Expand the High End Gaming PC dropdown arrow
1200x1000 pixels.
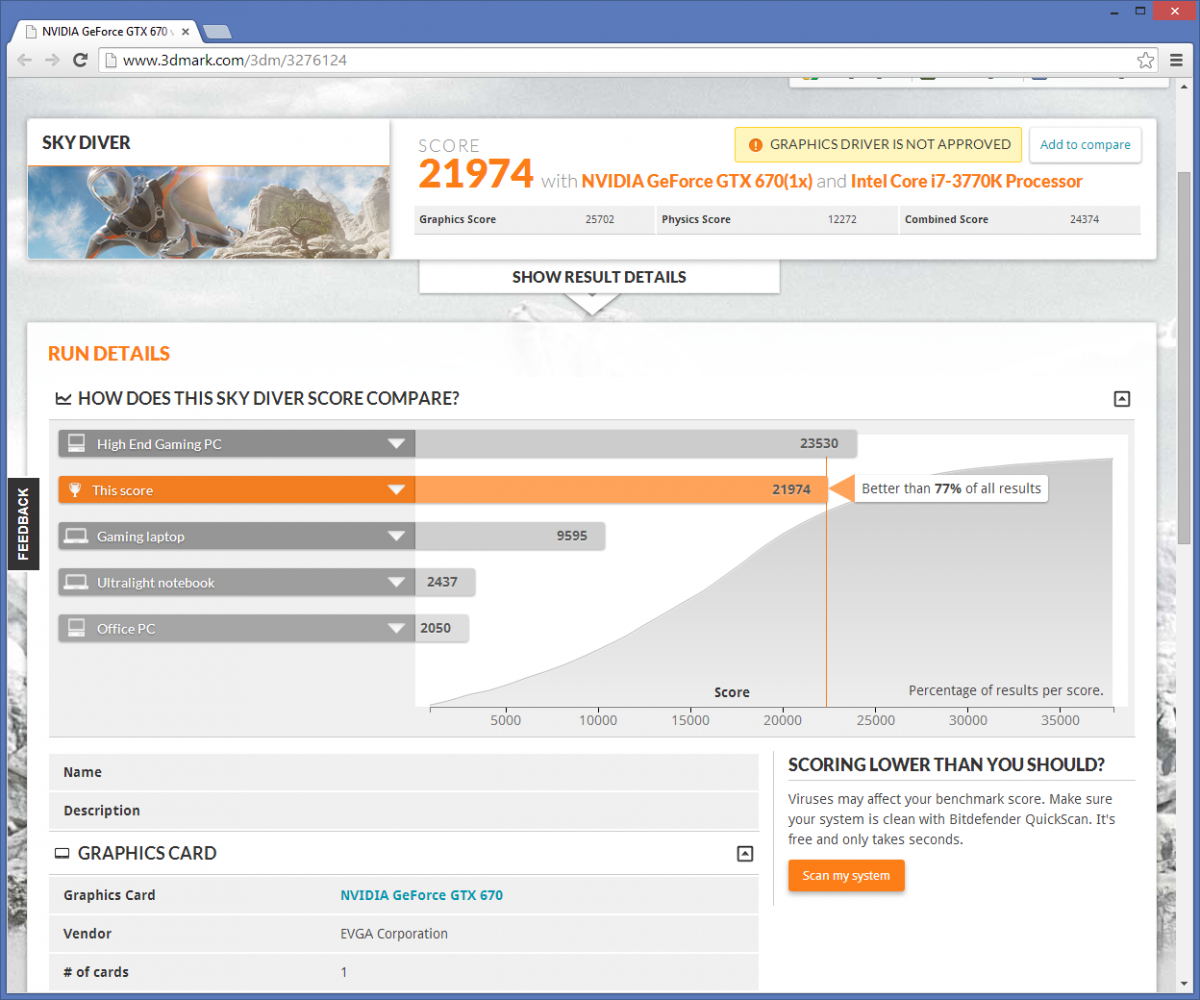tap(397, 444)
